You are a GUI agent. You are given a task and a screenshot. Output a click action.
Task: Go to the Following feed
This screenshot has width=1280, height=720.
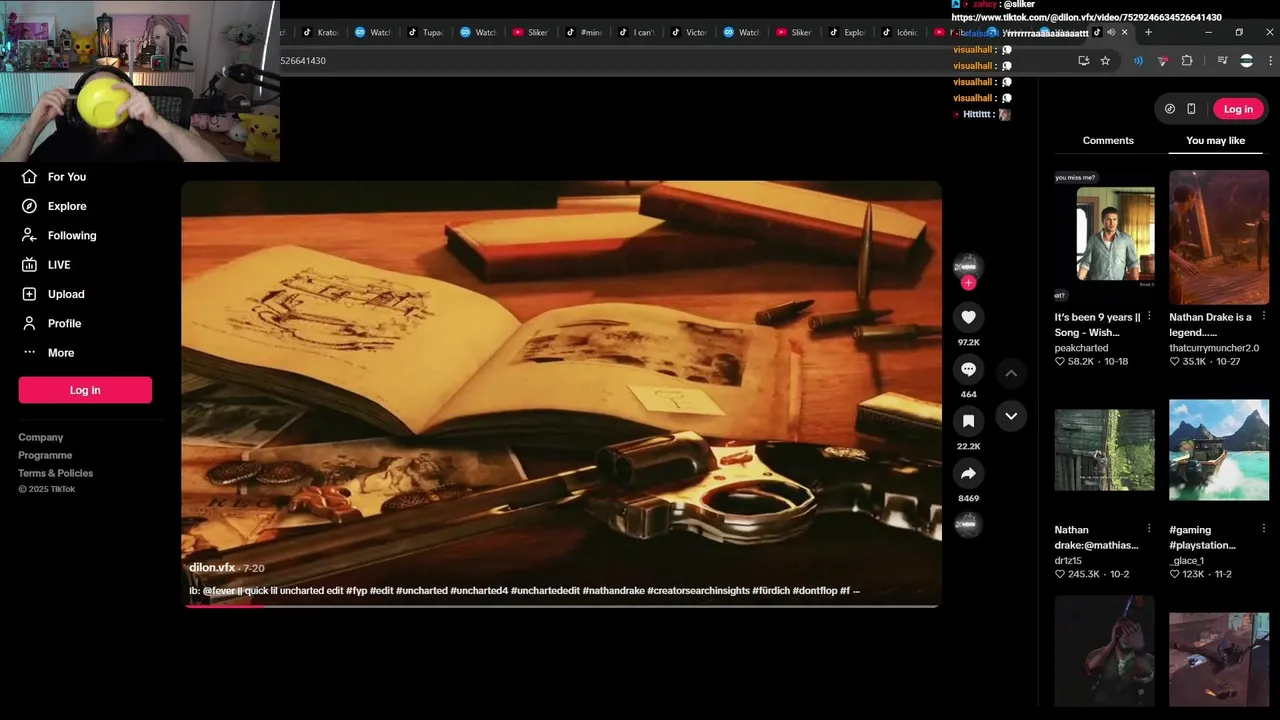tap(60, 235)
